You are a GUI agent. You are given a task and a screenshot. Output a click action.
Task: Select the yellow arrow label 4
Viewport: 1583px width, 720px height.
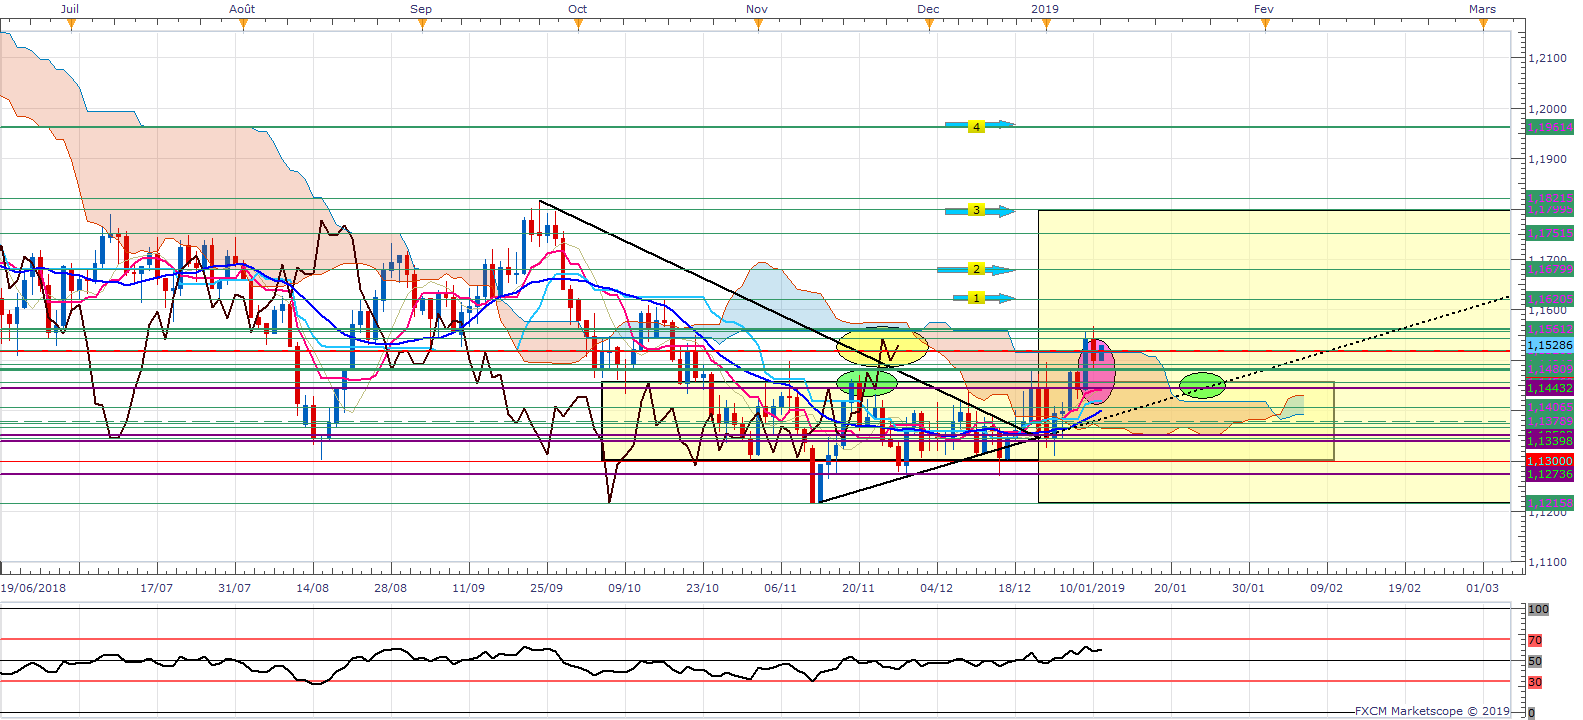pos(977,126)
